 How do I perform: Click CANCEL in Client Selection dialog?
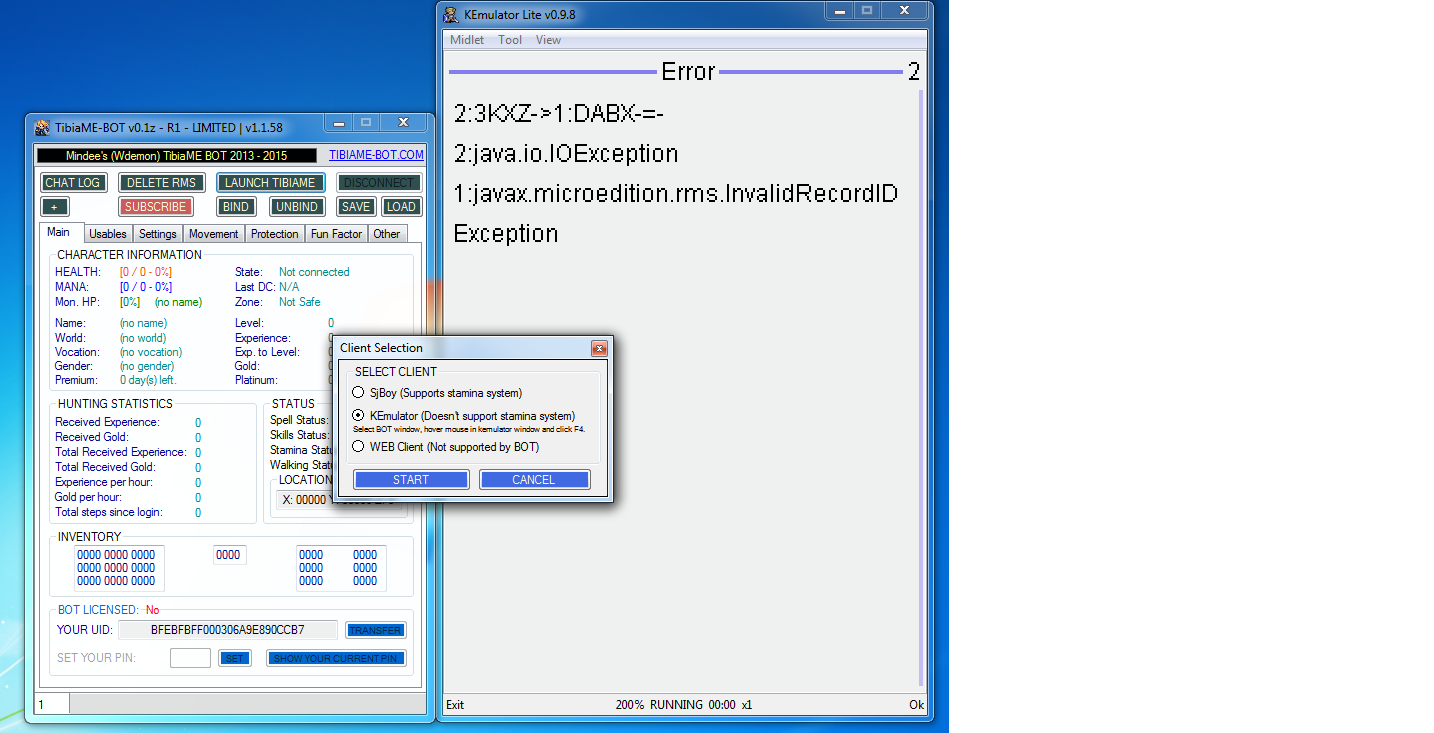(x=534, y=480)
